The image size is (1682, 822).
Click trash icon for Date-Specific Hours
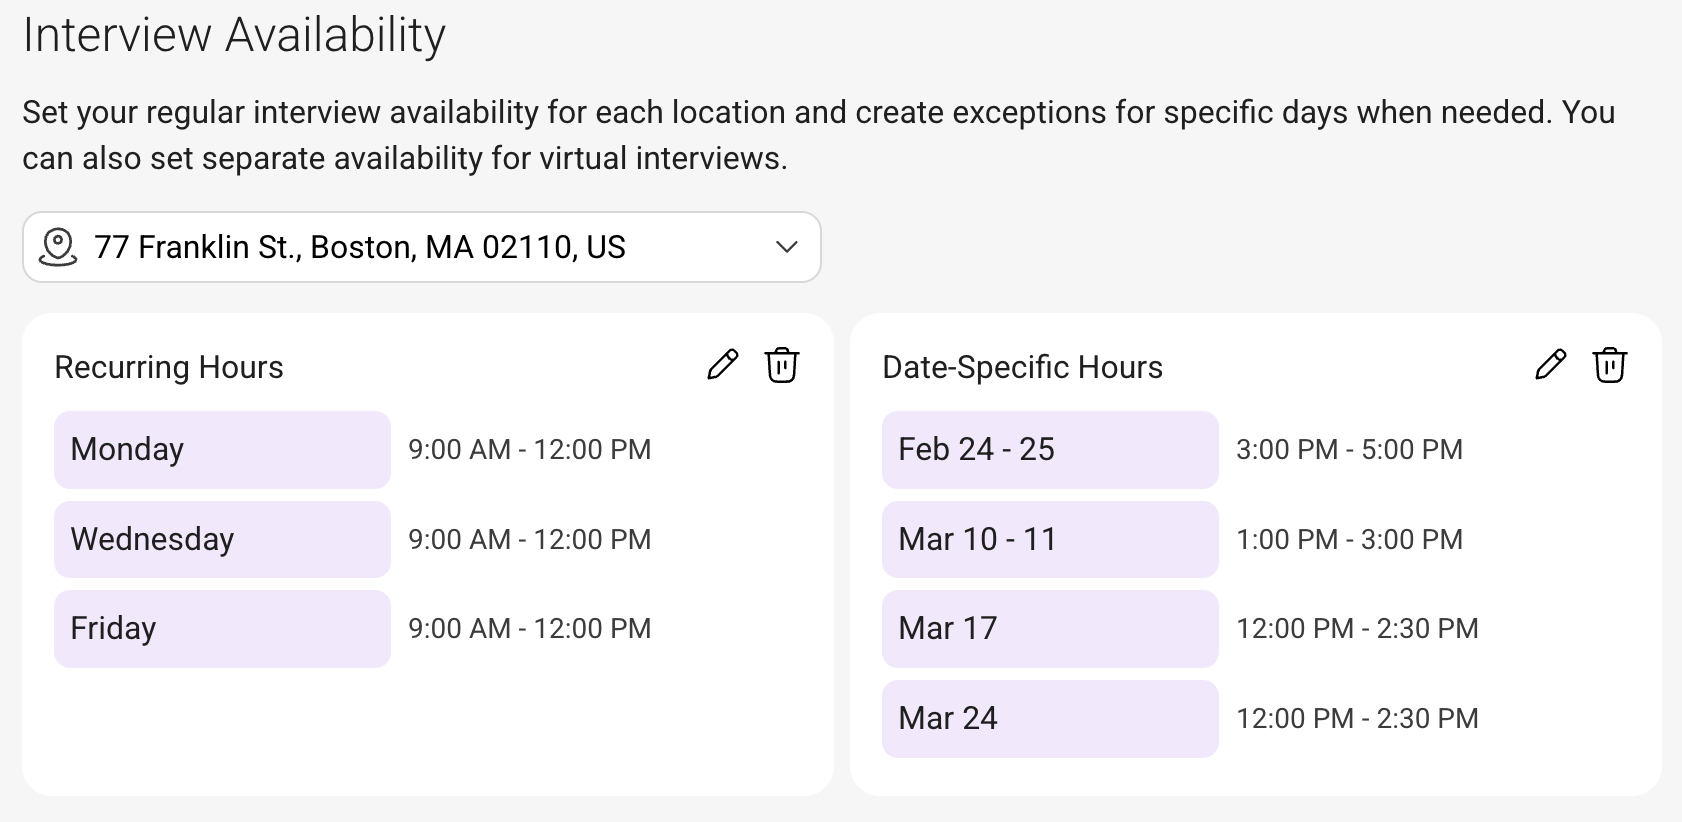pyautogui.click(x=1609, y=366)
